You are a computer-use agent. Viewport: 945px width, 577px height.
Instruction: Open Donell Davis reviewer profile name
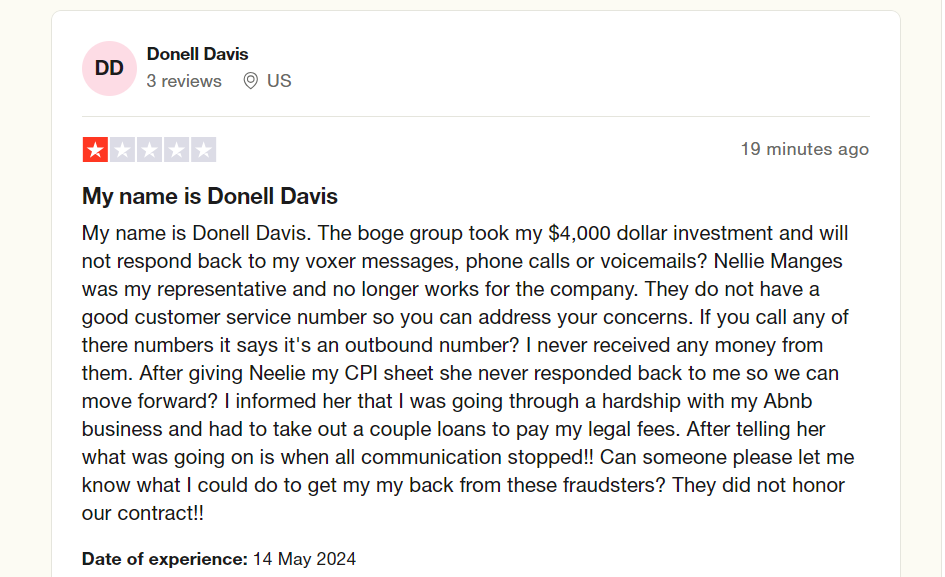pyautogui.click(x=197, y=54)
